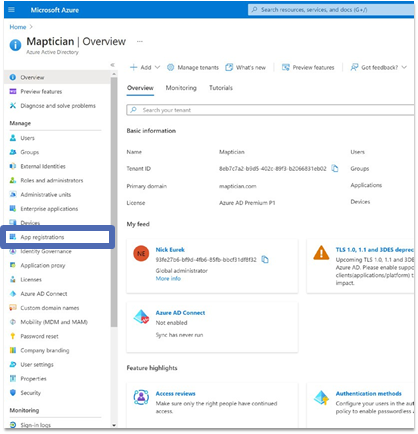Click the Applications label in Basic information

tap(366, 185)
